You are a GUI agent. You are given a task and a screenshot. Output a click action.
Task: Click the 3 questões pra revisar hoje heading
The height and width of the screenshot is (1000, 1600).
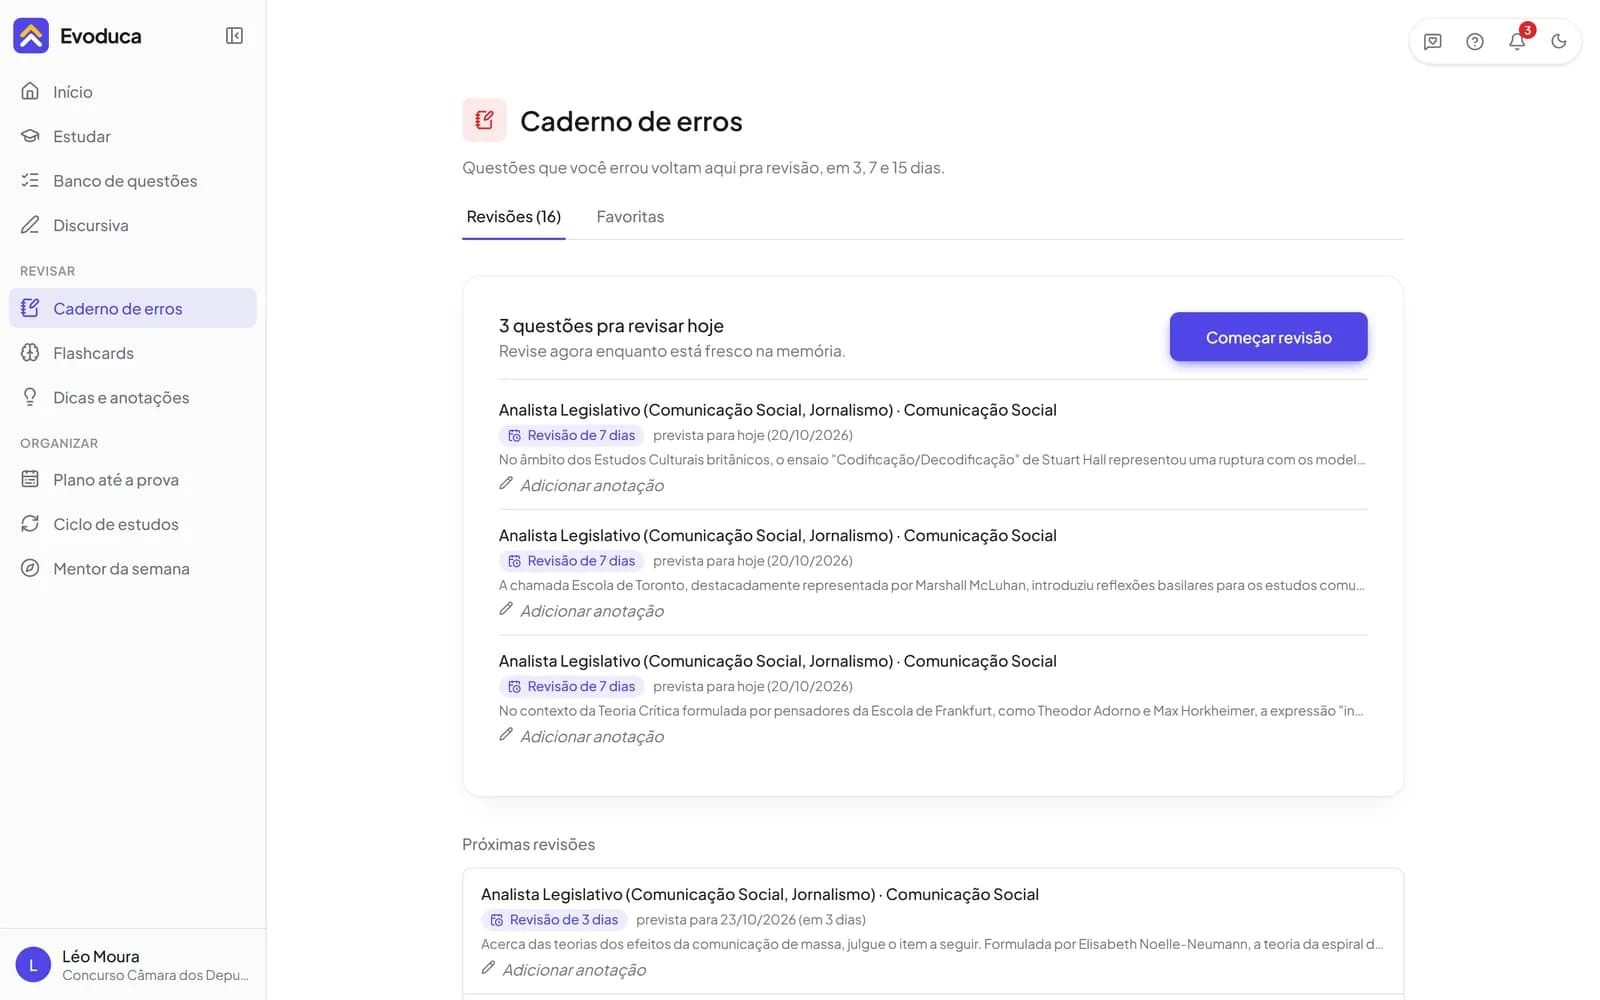pyautogui.click(x=611, y=326)
